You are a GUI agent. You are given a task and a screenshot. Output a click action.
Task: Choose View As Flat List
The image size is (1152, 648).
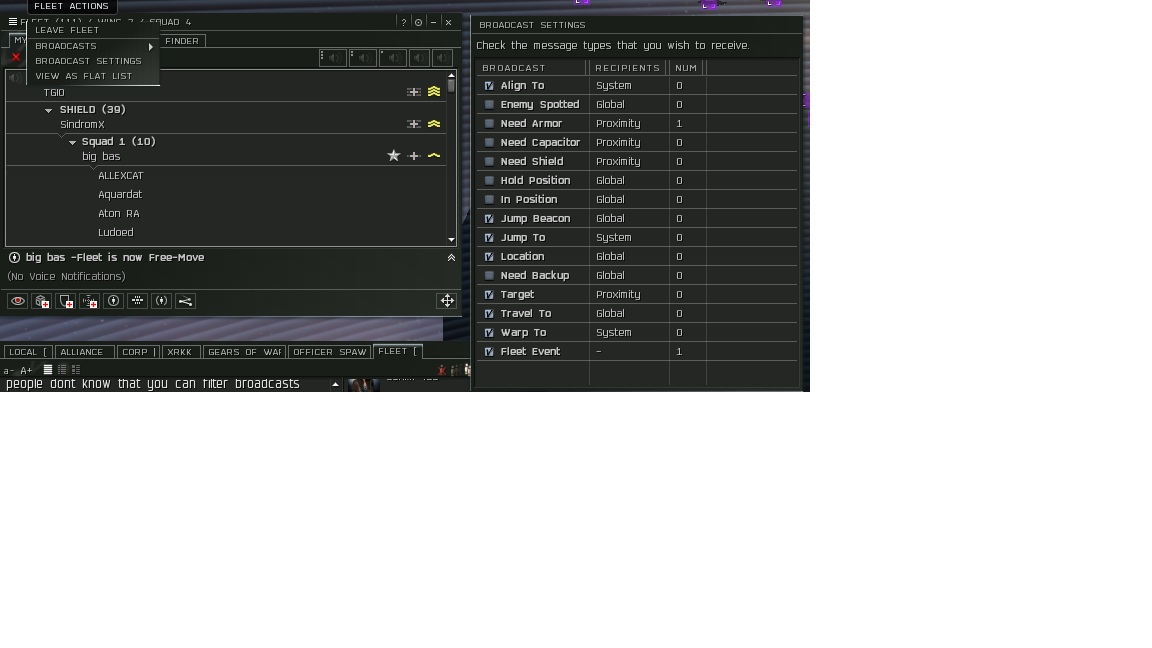coord(84,76)
